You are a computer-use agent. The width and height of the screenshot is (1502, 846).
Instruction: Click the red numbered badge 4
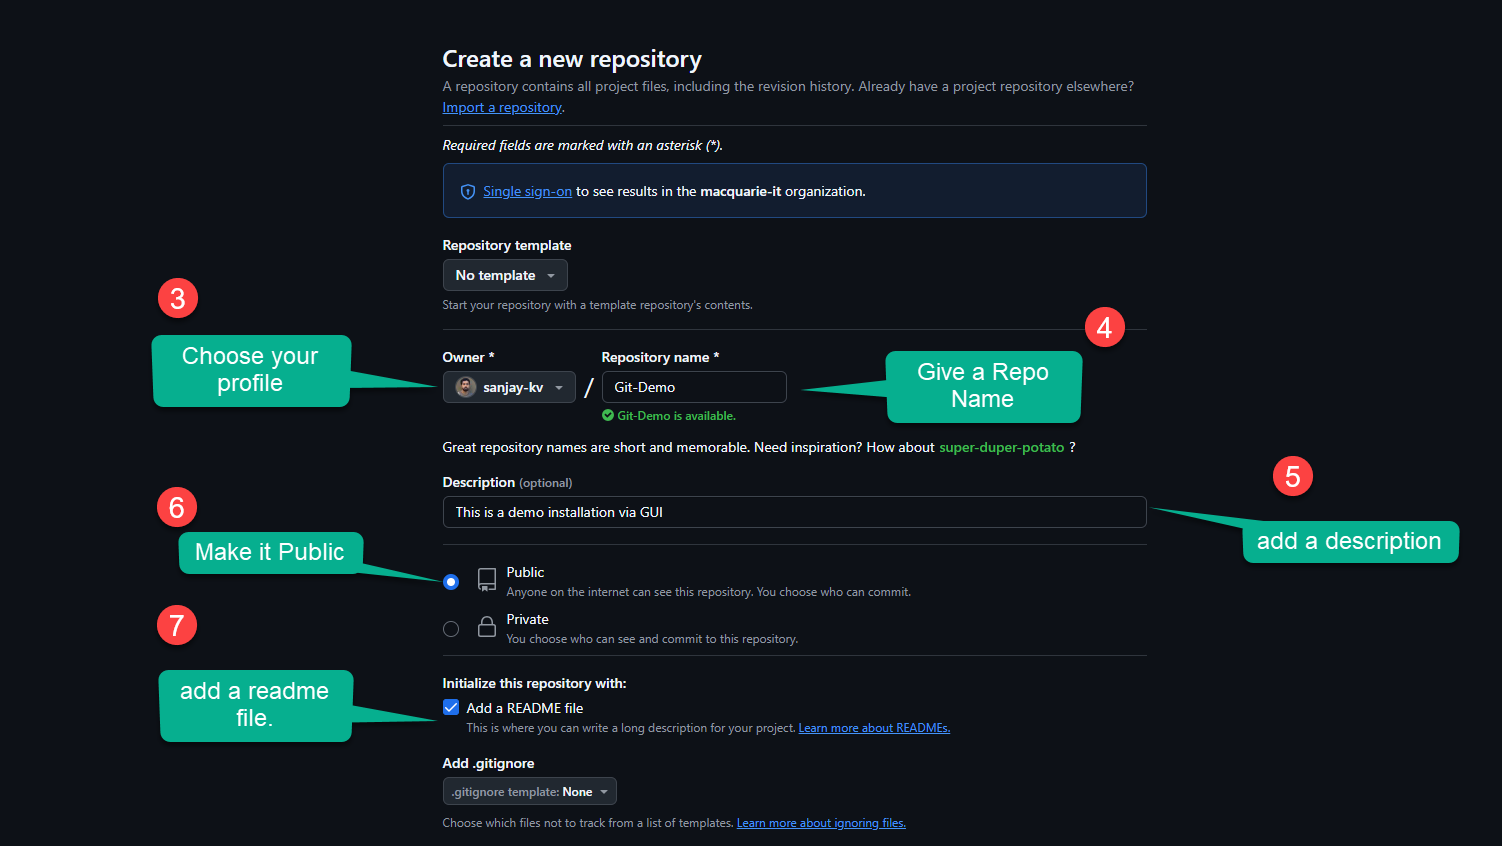point(1104,326)
